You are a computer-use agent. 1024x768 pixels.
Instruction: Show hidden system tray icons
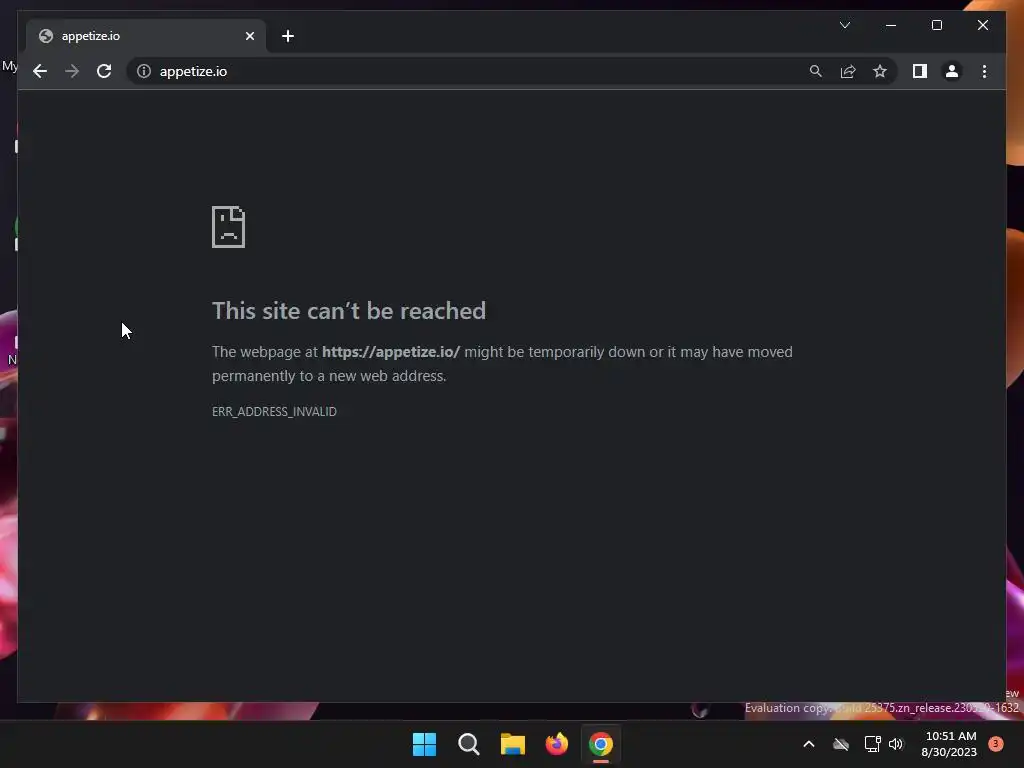click(808, 744)
